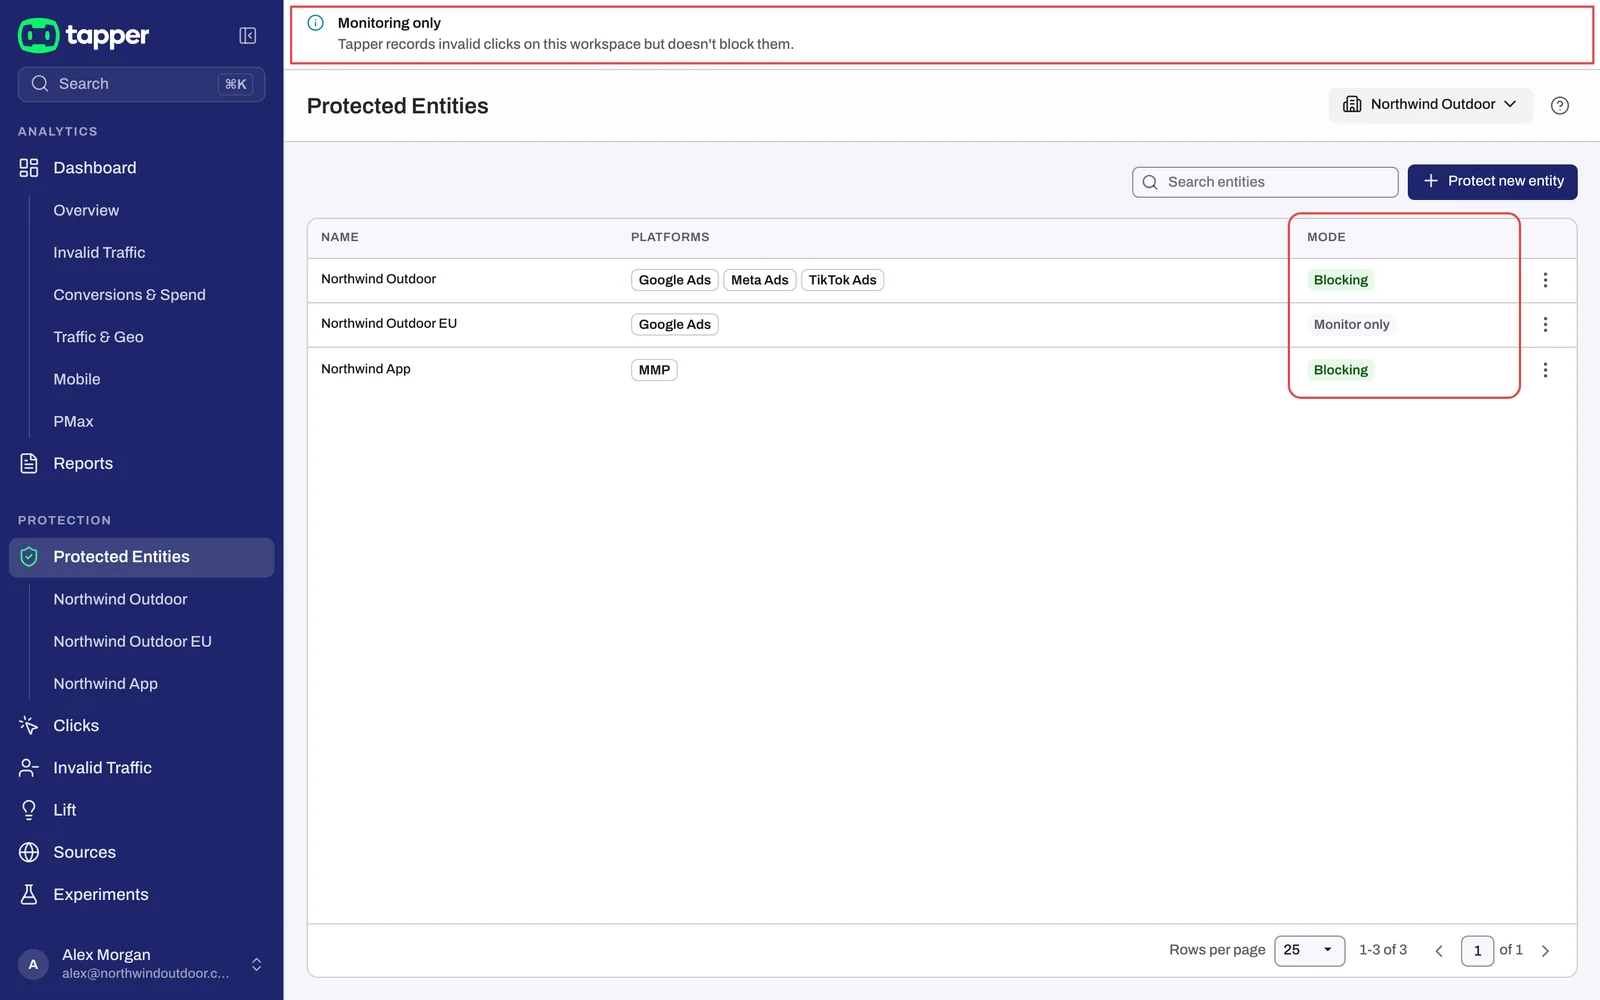This screenshot has width=1600, height=1000.
Task: Select Northwind App in sidebar
Action: (x=105, y=684)
